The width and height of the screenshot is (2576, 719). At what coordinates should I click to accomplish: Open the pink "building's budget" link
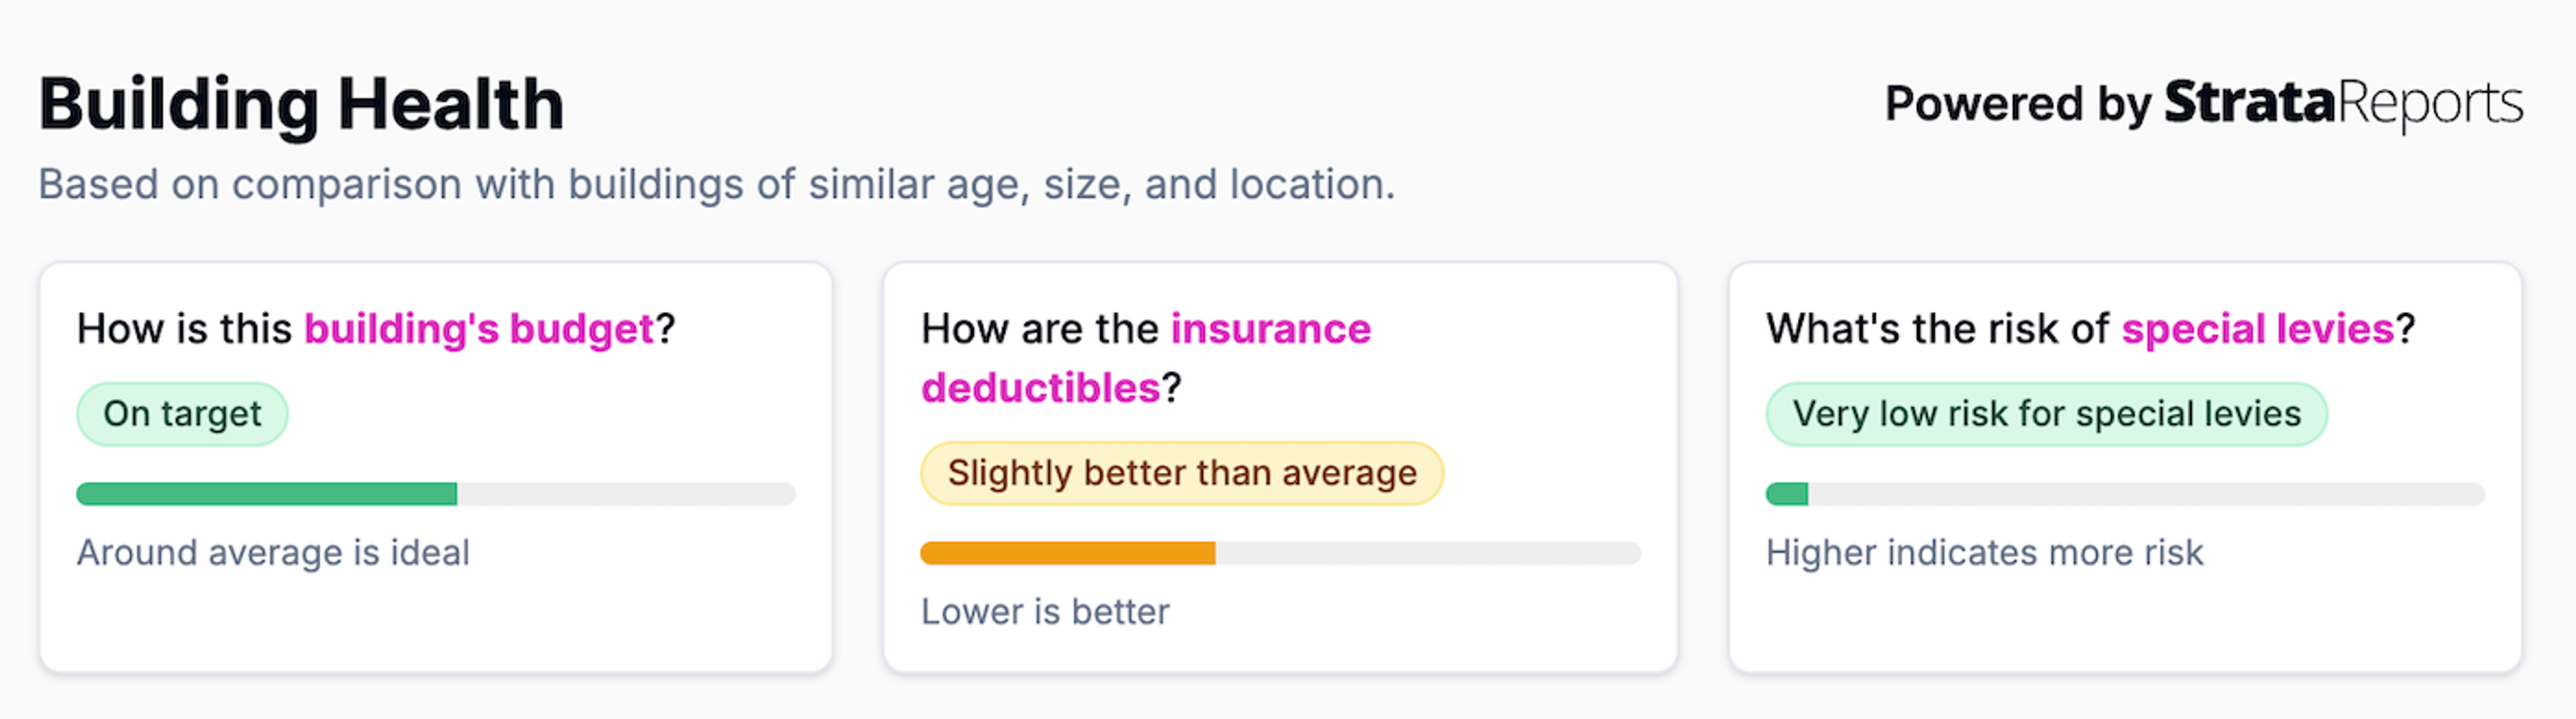click(x=478, y=329)
